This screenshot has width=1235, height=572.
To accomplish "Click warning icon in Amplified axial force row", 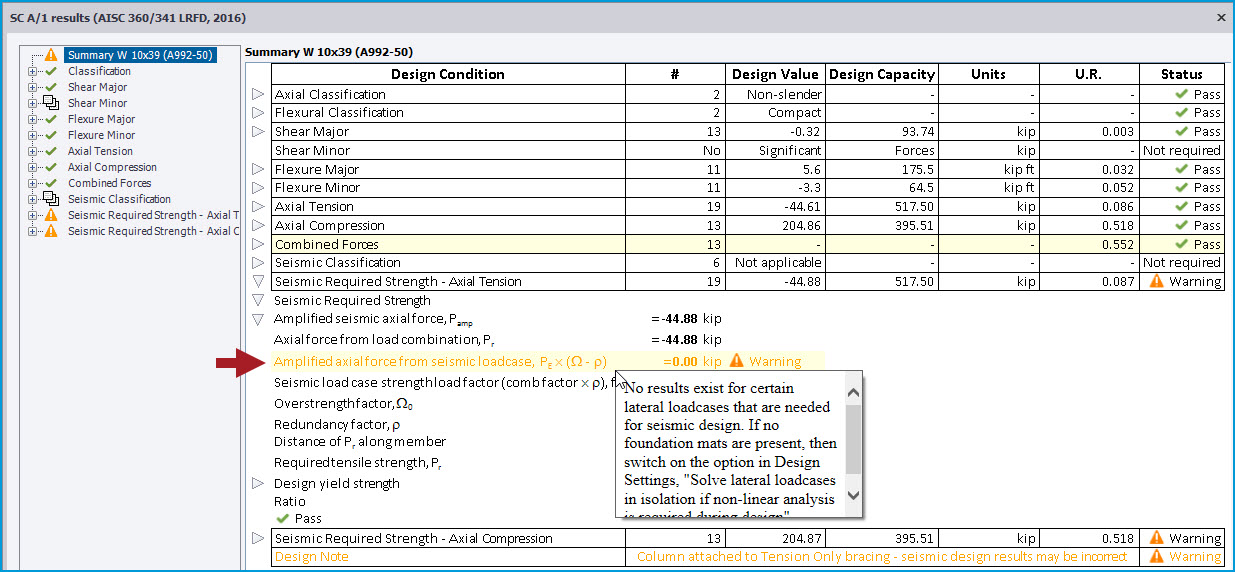I will tap(737, 361).
